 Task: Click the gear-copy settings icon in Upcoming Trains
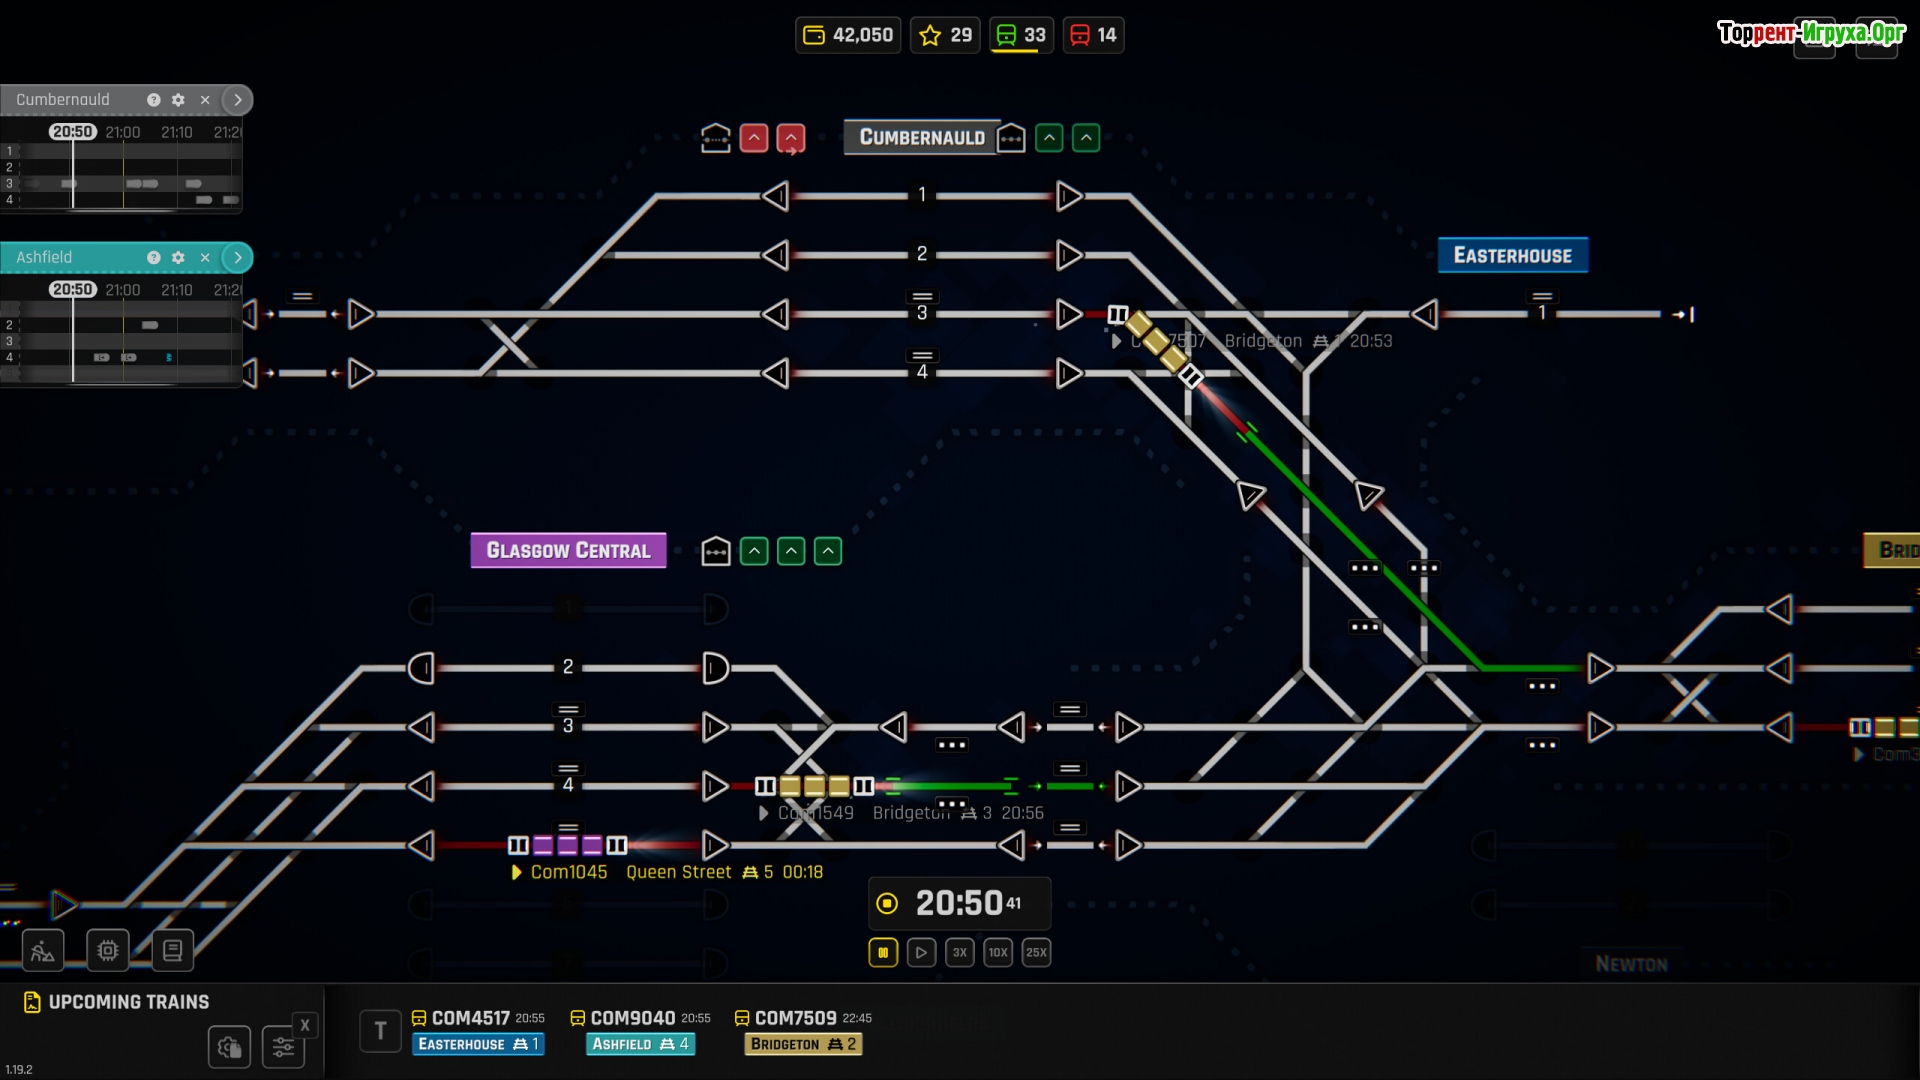pyautogui.click(x=229, y=1047)
